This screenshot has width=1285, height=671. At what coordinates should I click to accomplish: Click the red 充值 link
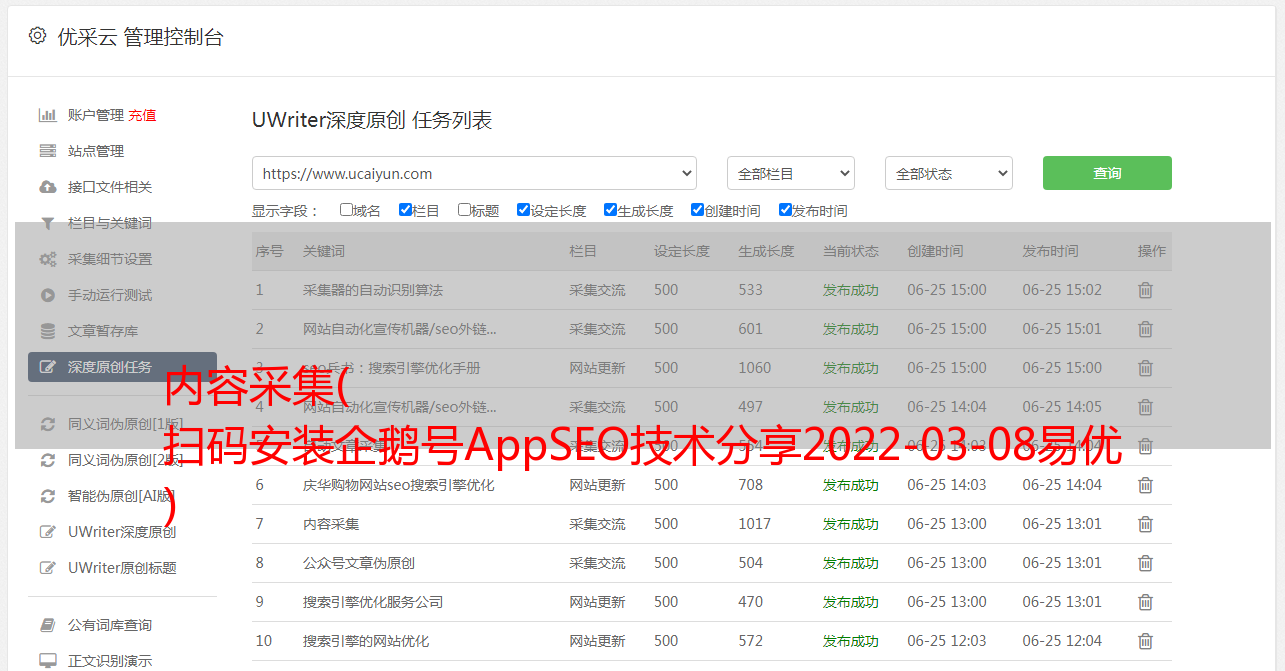click(x=142, y=115)
